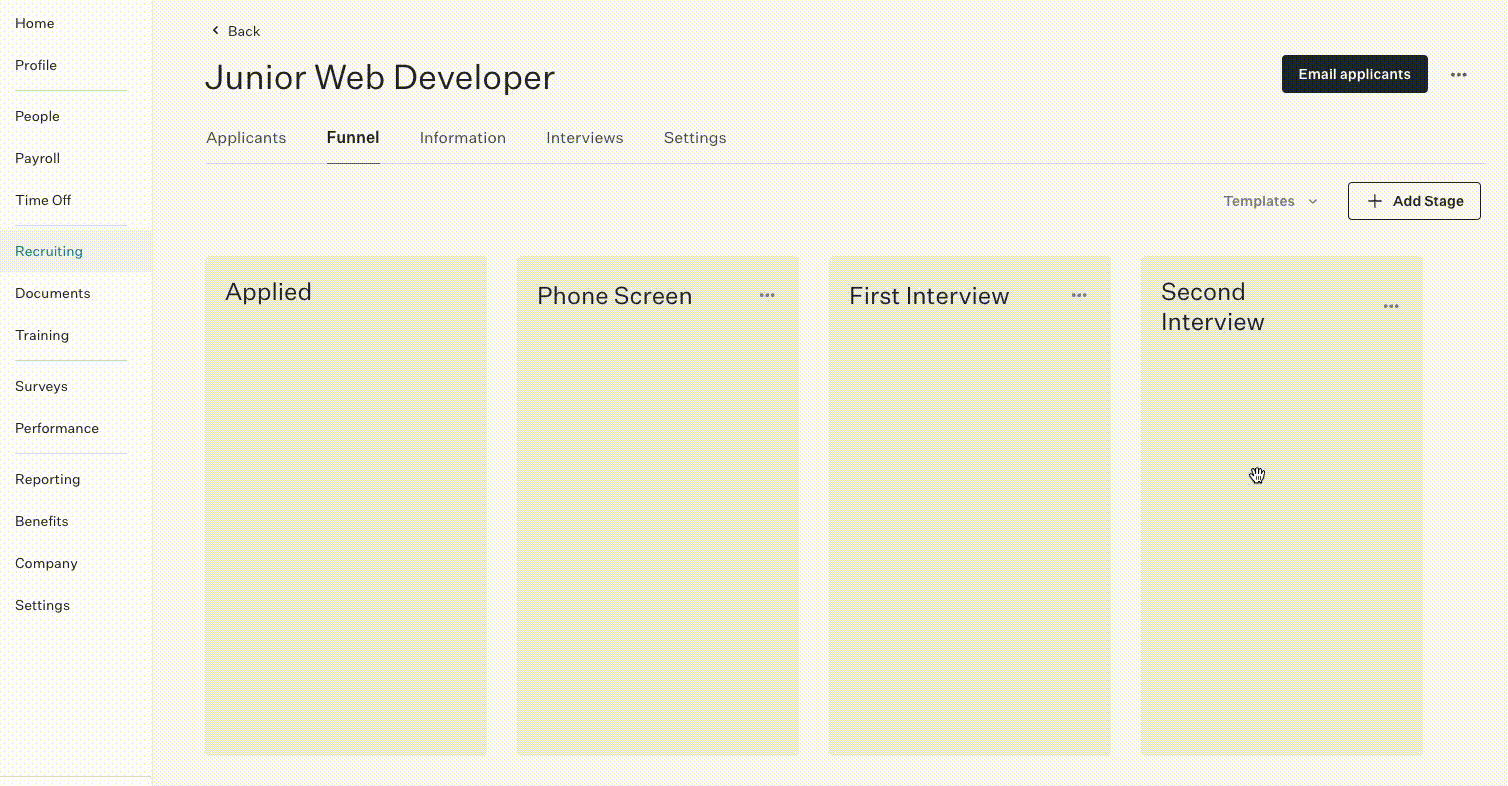Click the Email applicants button
This screenshot has height=786, width=1508.
pyautogui.click(x=1355, y=74)
